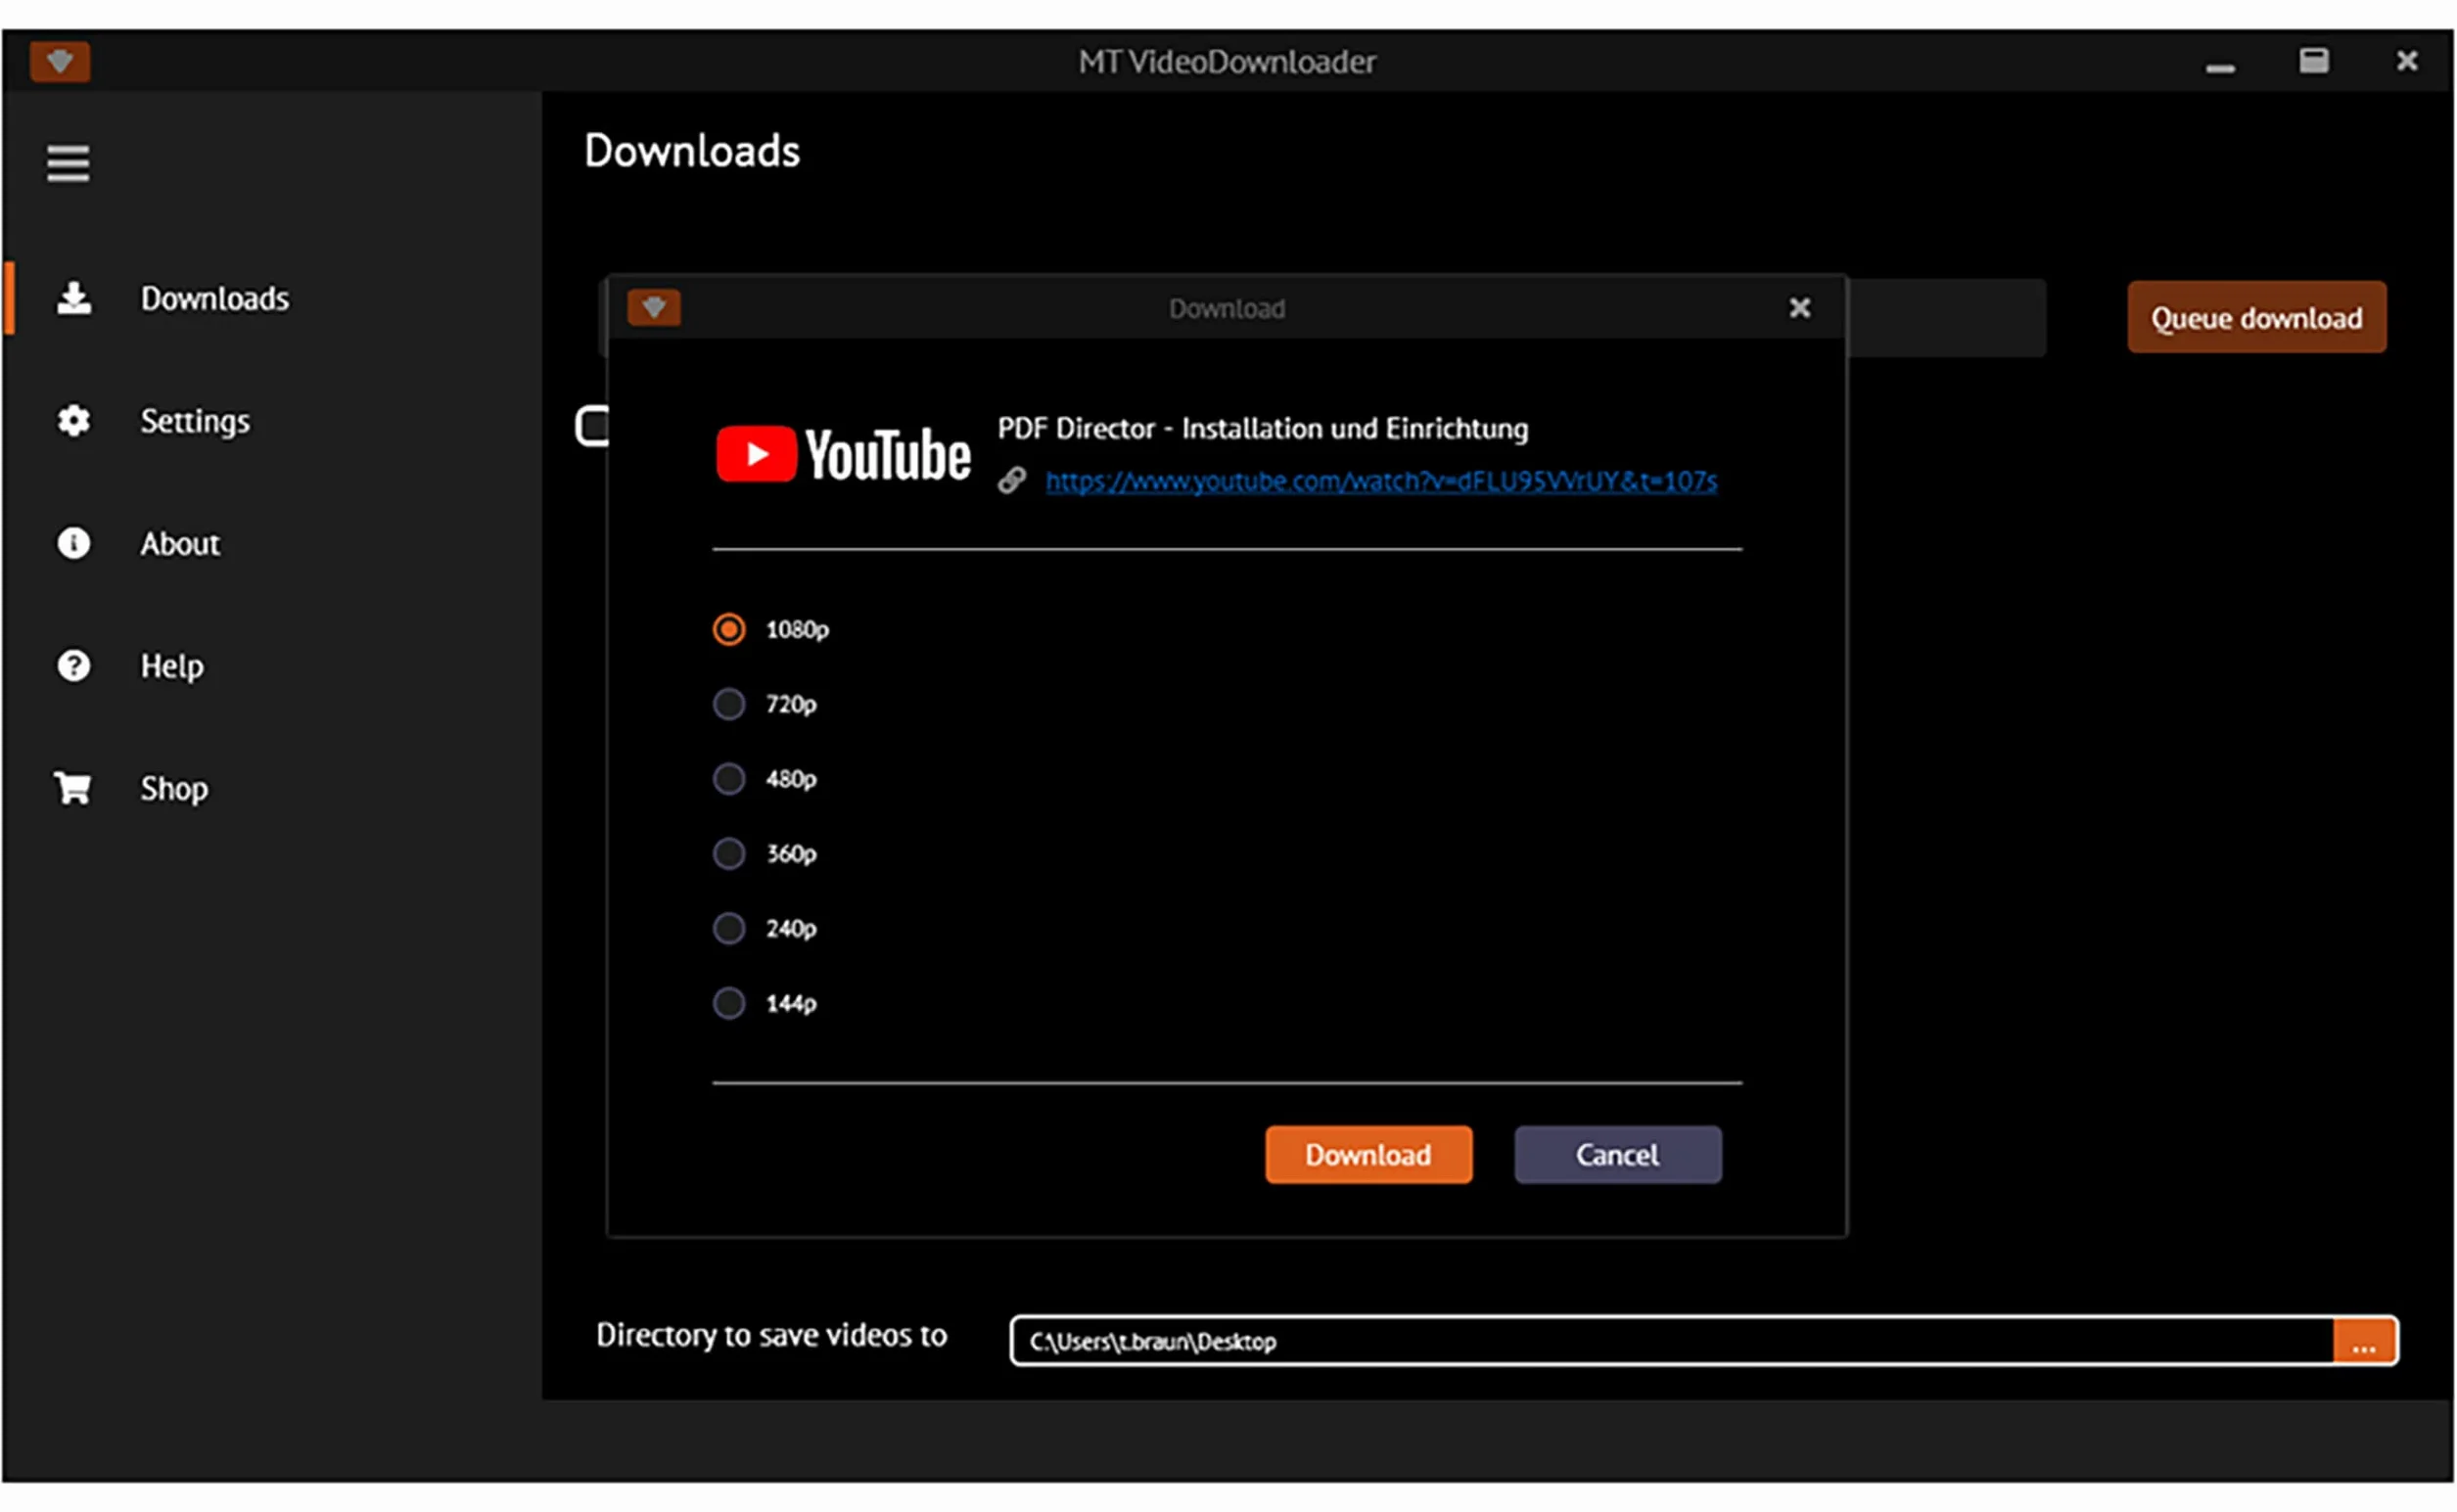Browse for a directory with the three-dots button
2457x1512 pixels.
2366,1342
